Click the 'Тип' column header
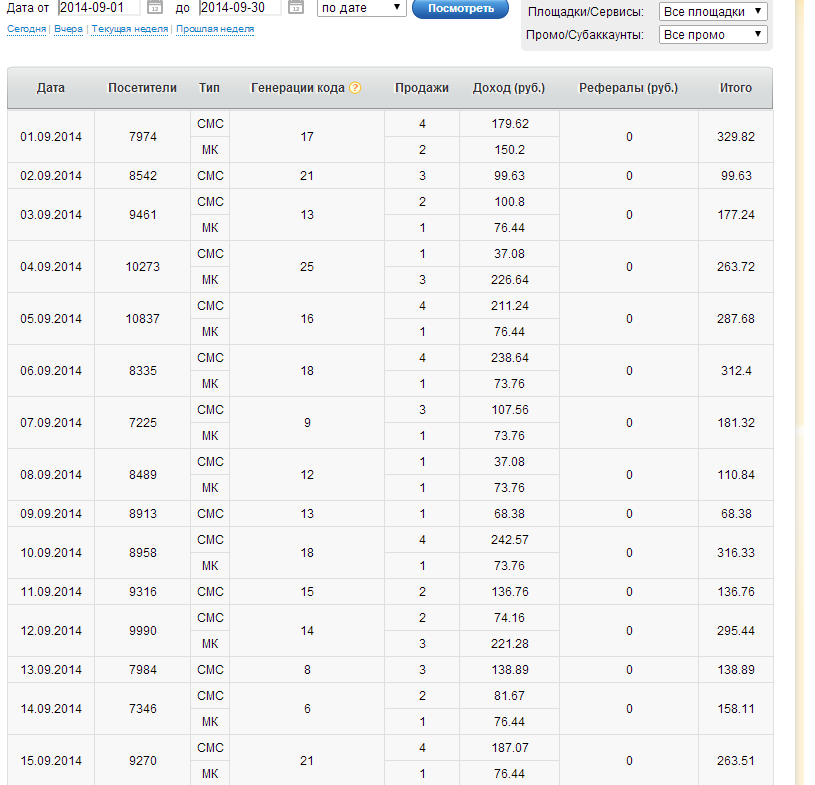This screenshot has width=815, height=785. 209,88
